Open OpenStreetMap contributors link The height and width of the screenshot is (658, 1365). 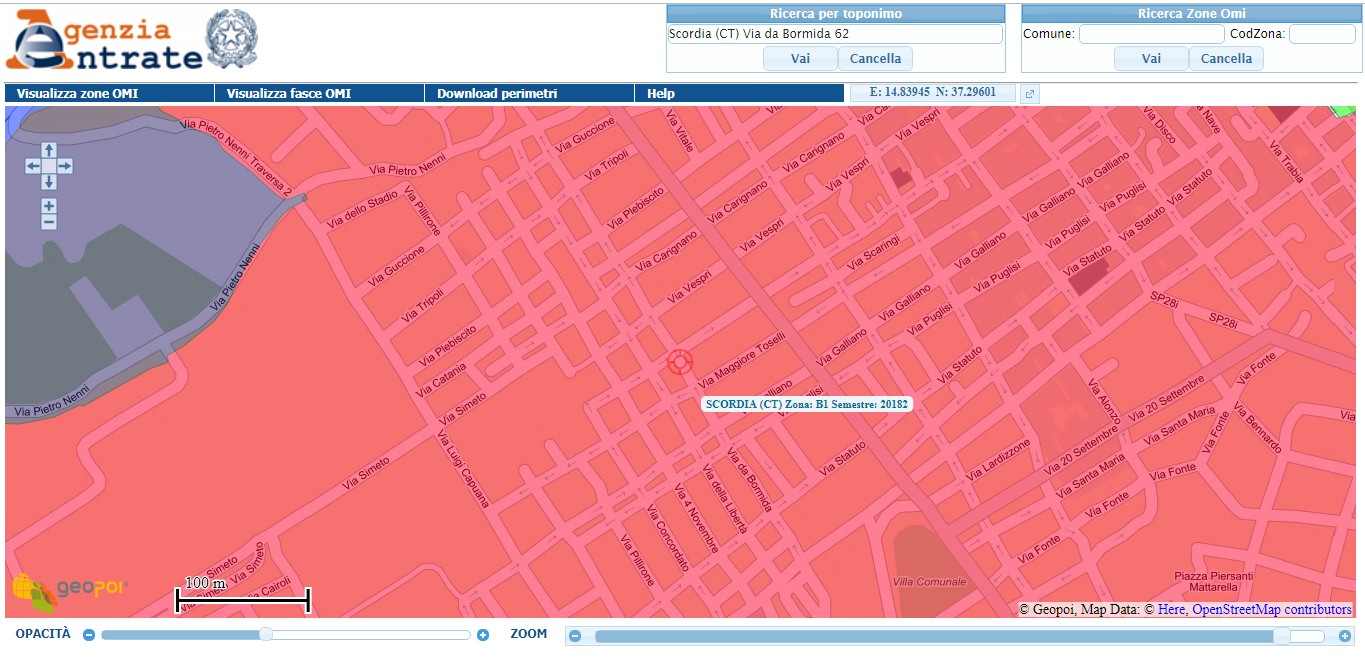click(x=1271, y=609)
